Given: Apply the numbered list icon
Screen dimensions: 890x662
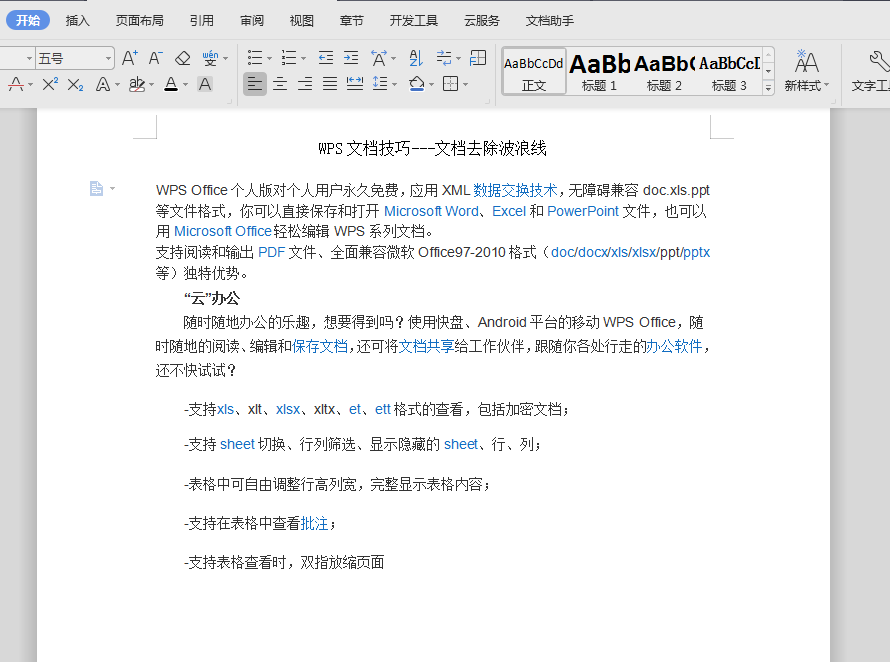Looking at the screenshot, I should point(289,58).
